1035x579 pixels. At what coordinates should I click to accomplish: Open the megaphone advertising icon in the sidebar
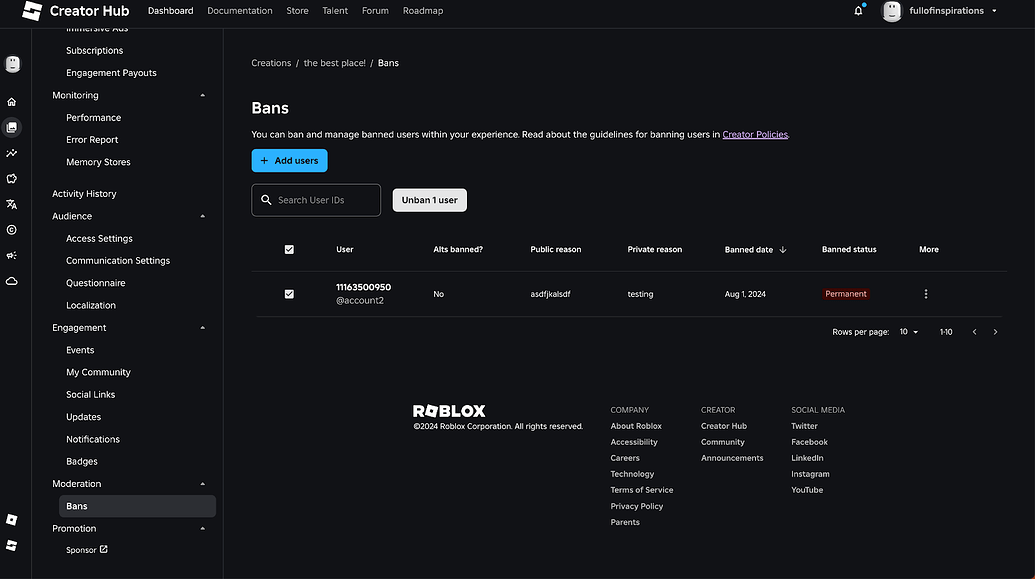(x=12, y=255)
